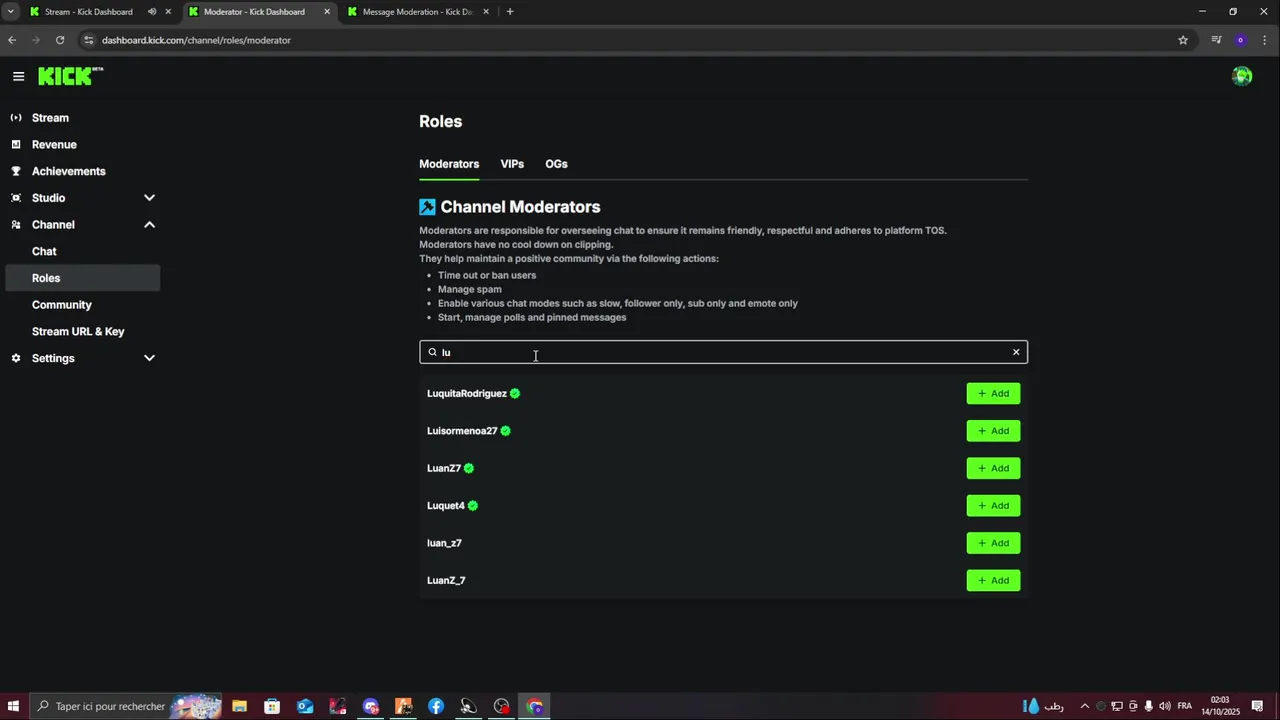The image size is (1280, 720).
Task: Mute the Stream tab audio icon
Action: (152, 12)
